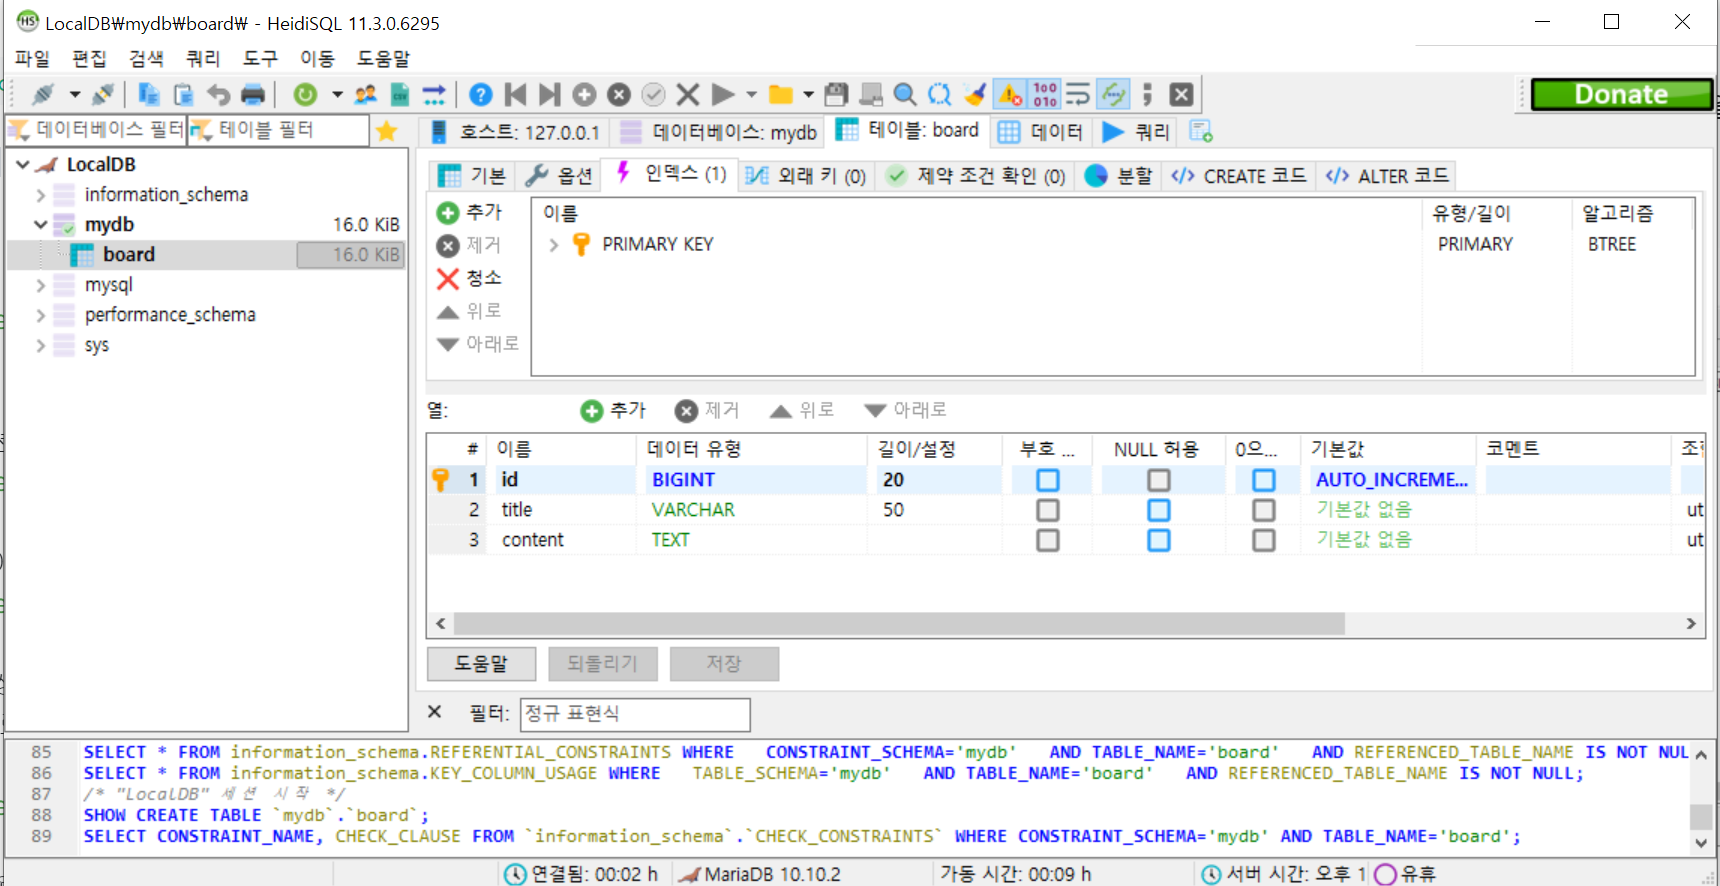Toggle unsigned checkbox for title row
The width and height of the screenshot is (1720, 886).
[x=1048, y=510]
